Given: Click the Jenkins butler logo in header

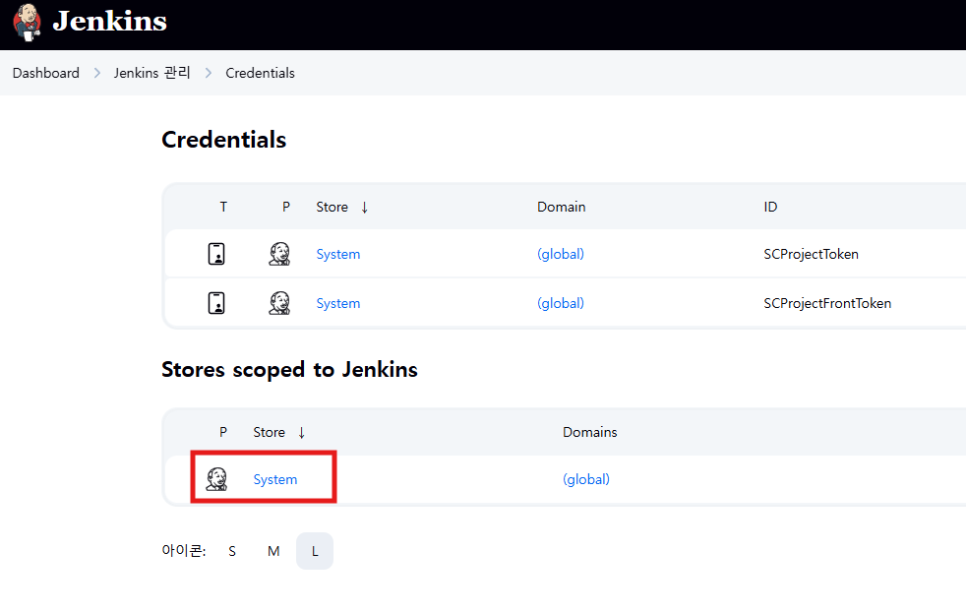Looking at the screenshot, I should pos(27,22).
